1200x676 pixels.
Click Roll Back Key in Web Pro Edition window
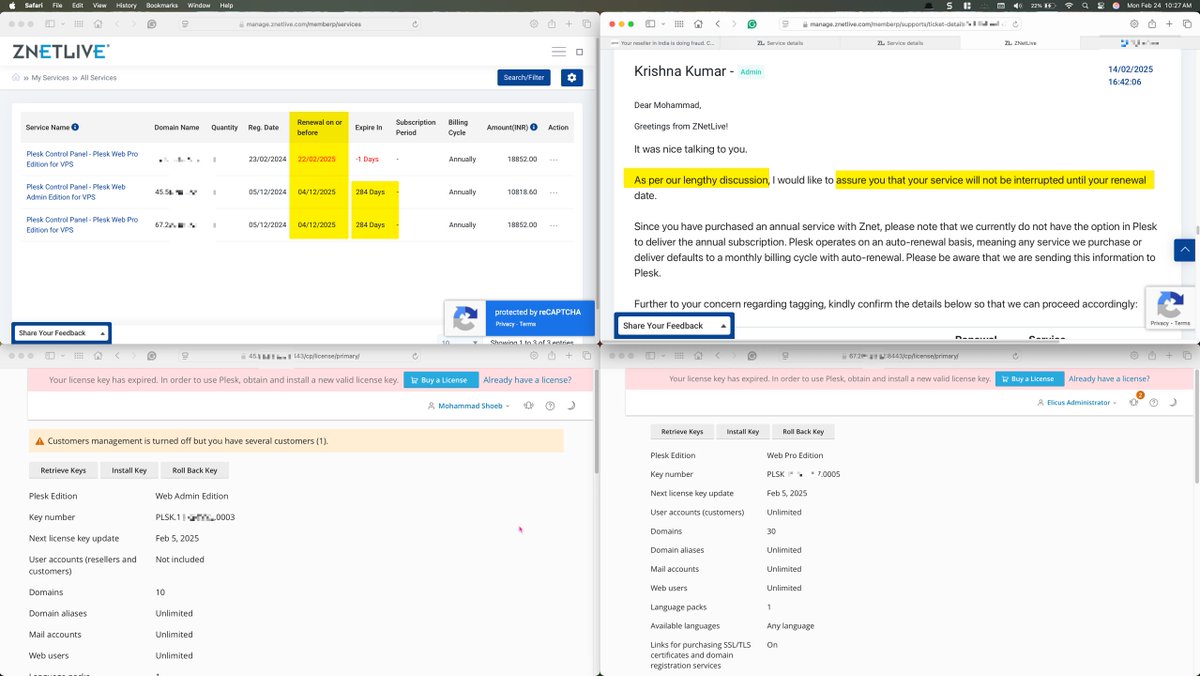pyautogui.click(x=804, y=432)
